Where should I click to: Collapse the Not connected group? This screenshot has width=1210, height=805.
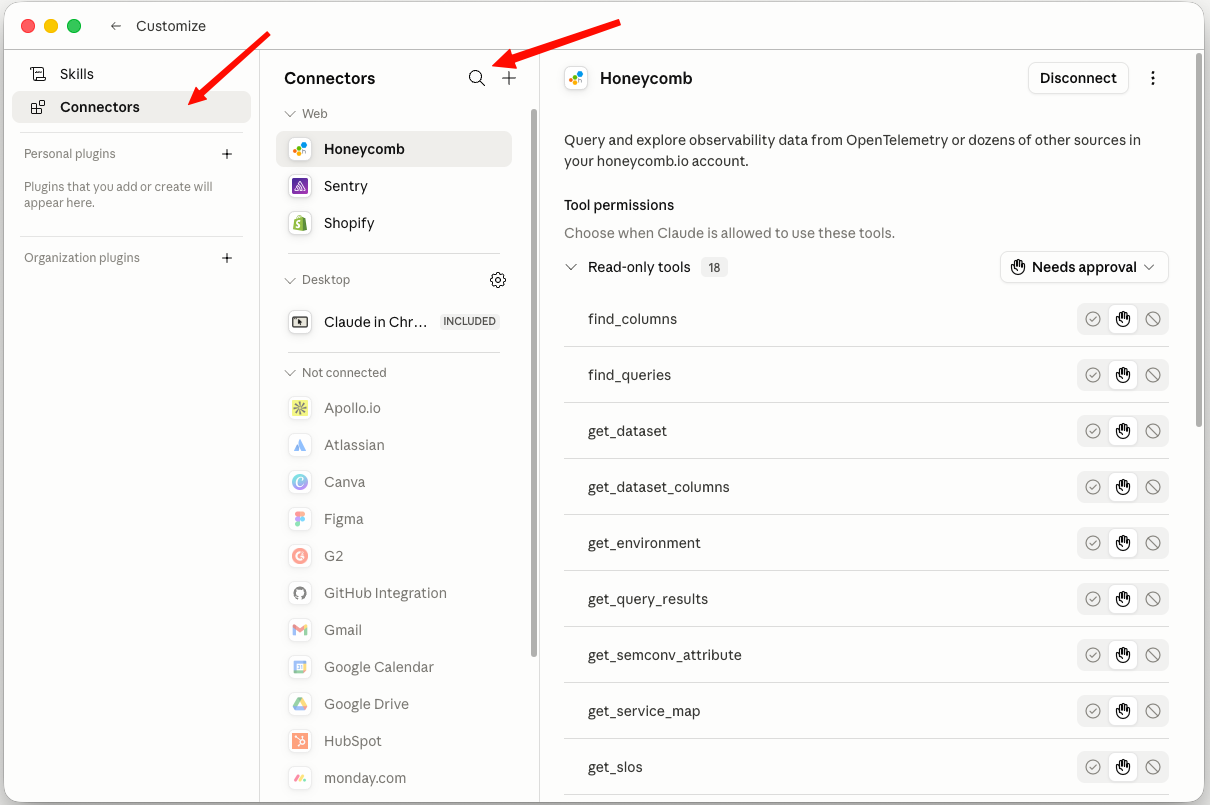tap(291, 373)
